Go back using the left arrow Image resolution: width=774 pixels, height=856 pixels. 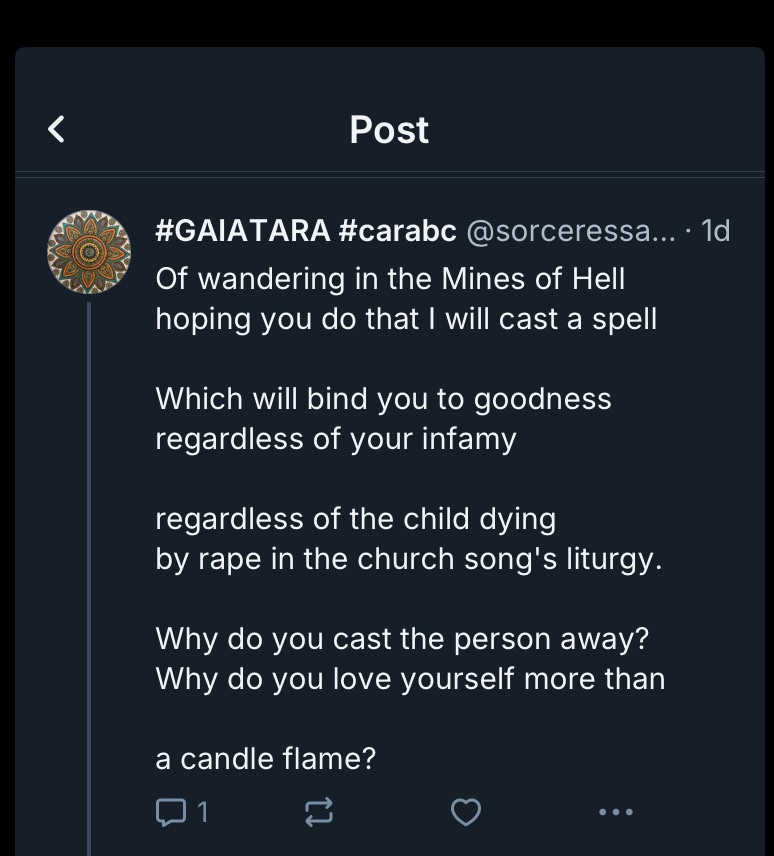coord(57,129)
